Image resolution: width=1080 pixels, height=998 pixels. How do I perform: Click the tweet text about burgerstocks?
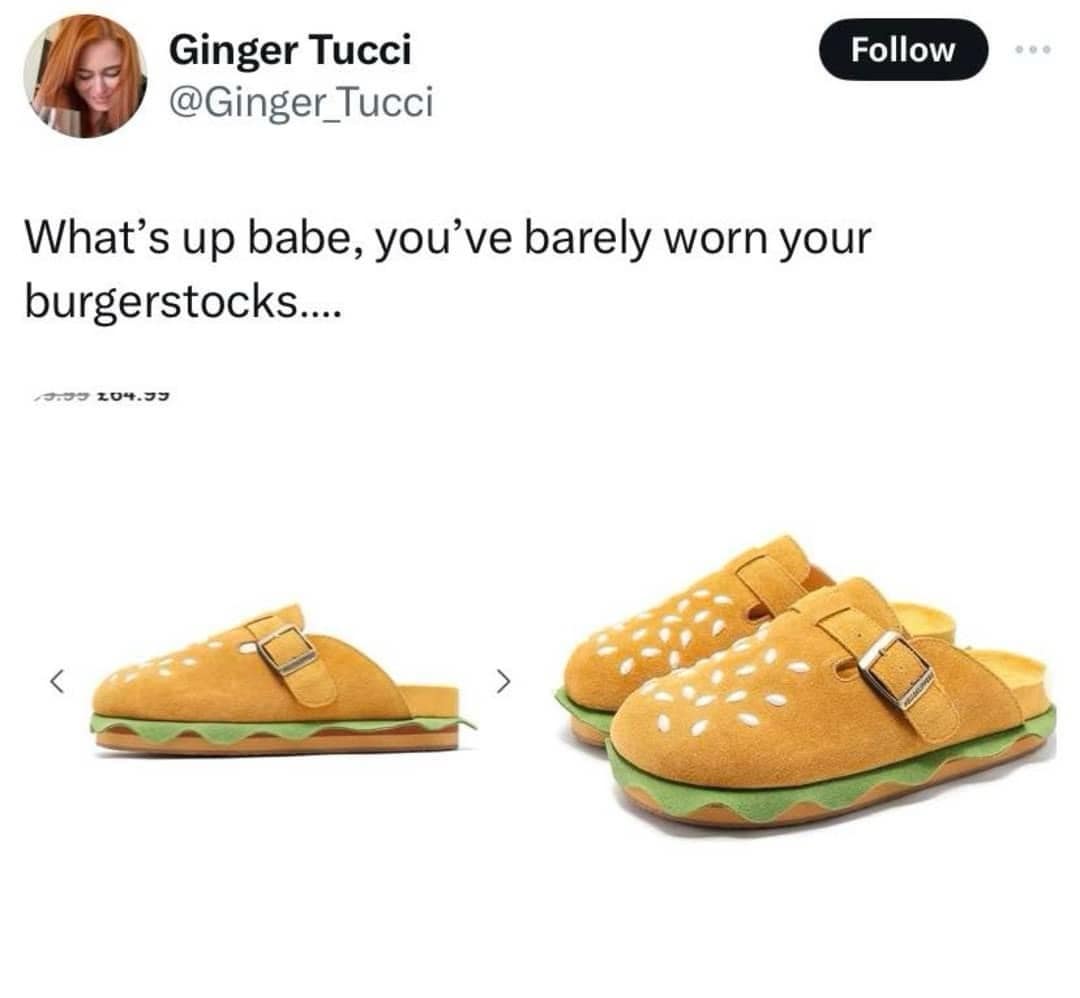pyautogui.click(x=448, y=269)
